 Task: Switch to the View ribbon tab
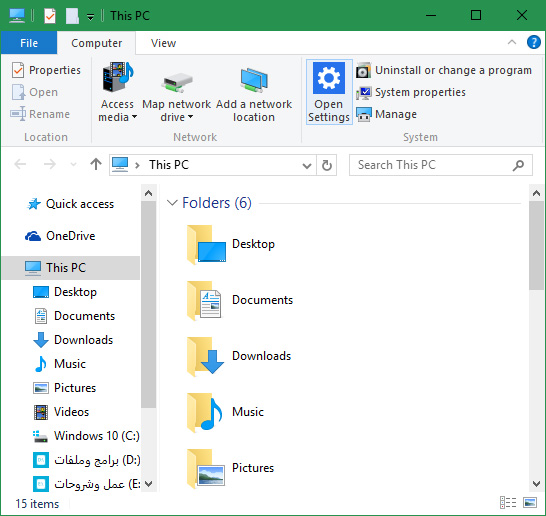tap(163, 43)
